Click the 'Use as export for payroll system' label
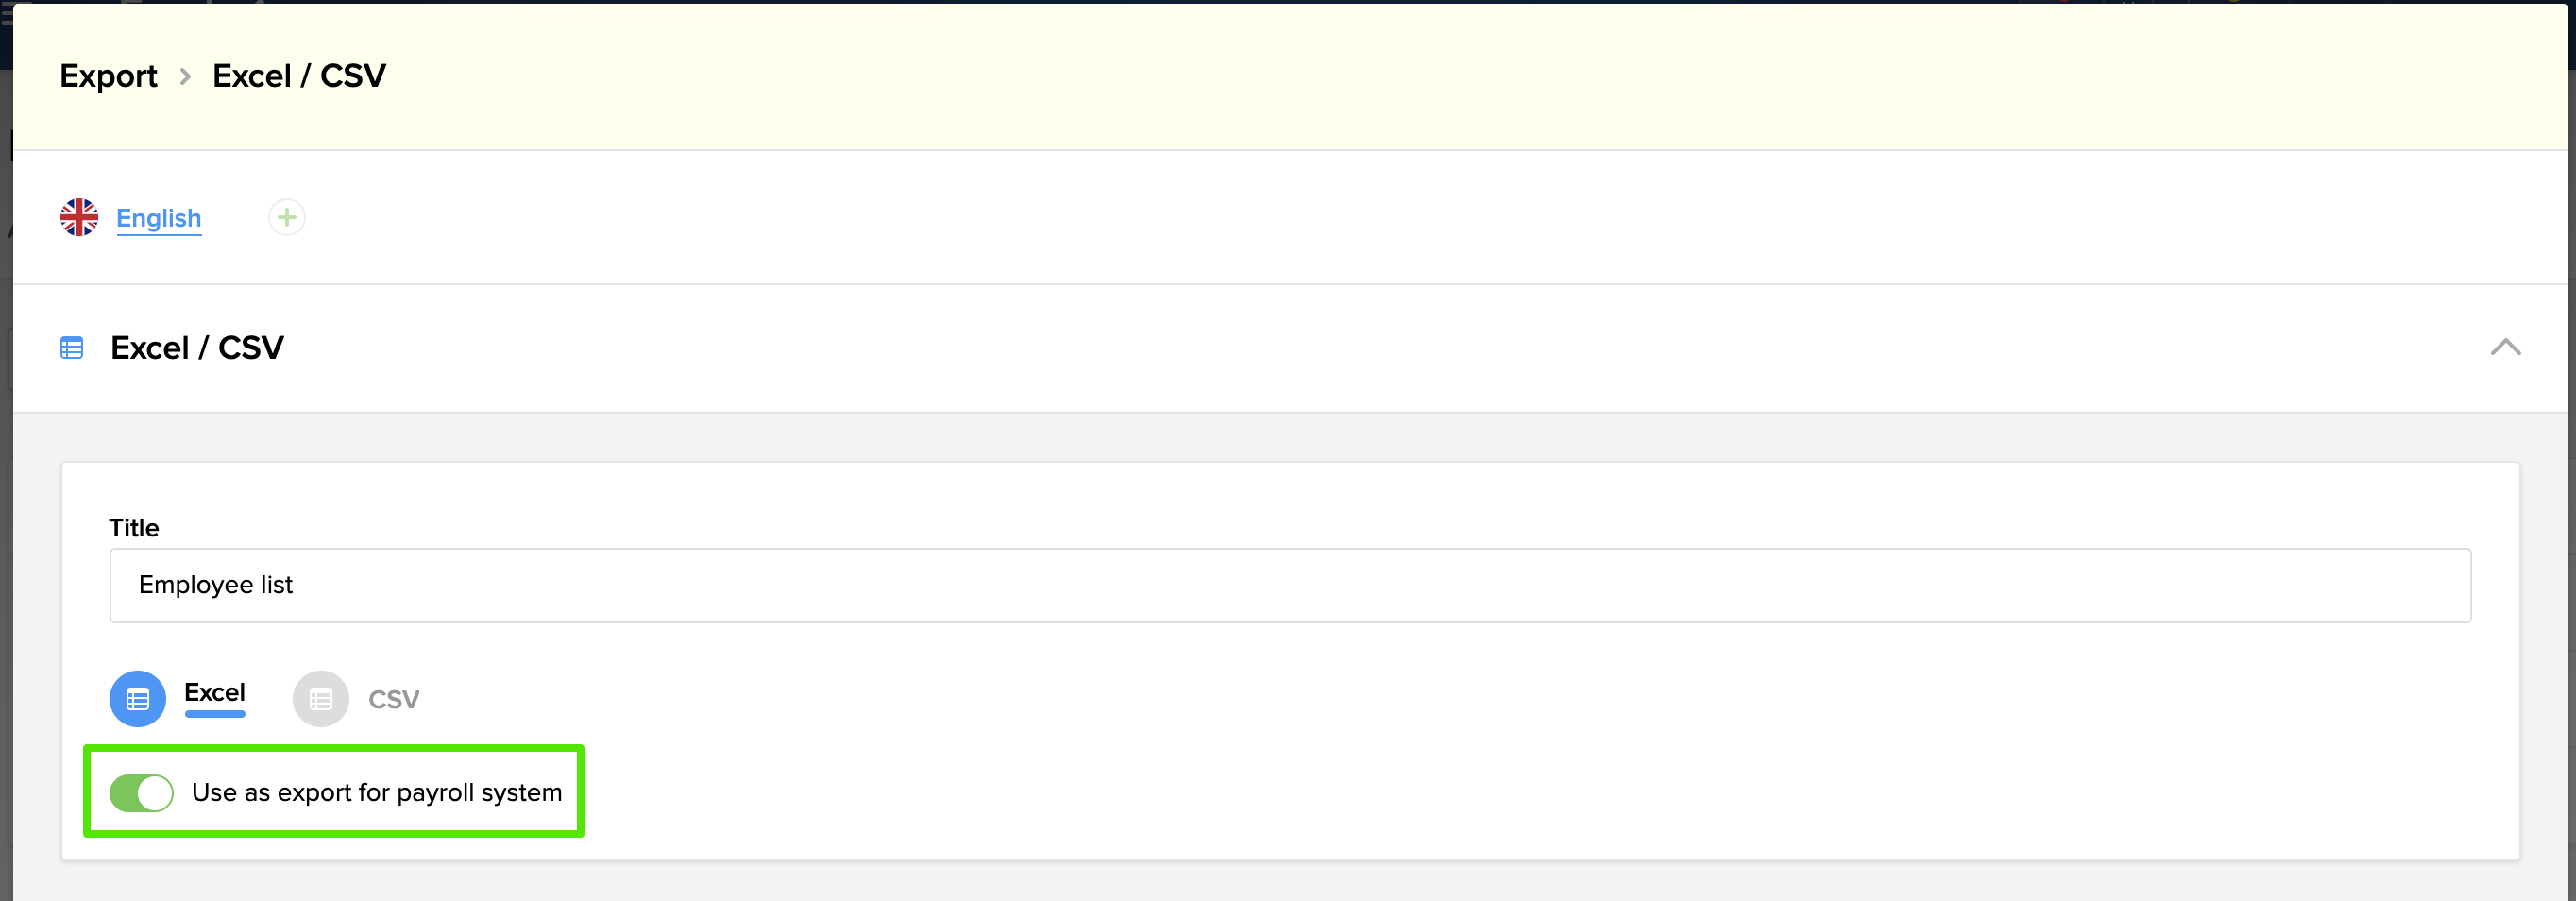The height and width of the screenshot is (901, 2576). click(x=377, y=793)
